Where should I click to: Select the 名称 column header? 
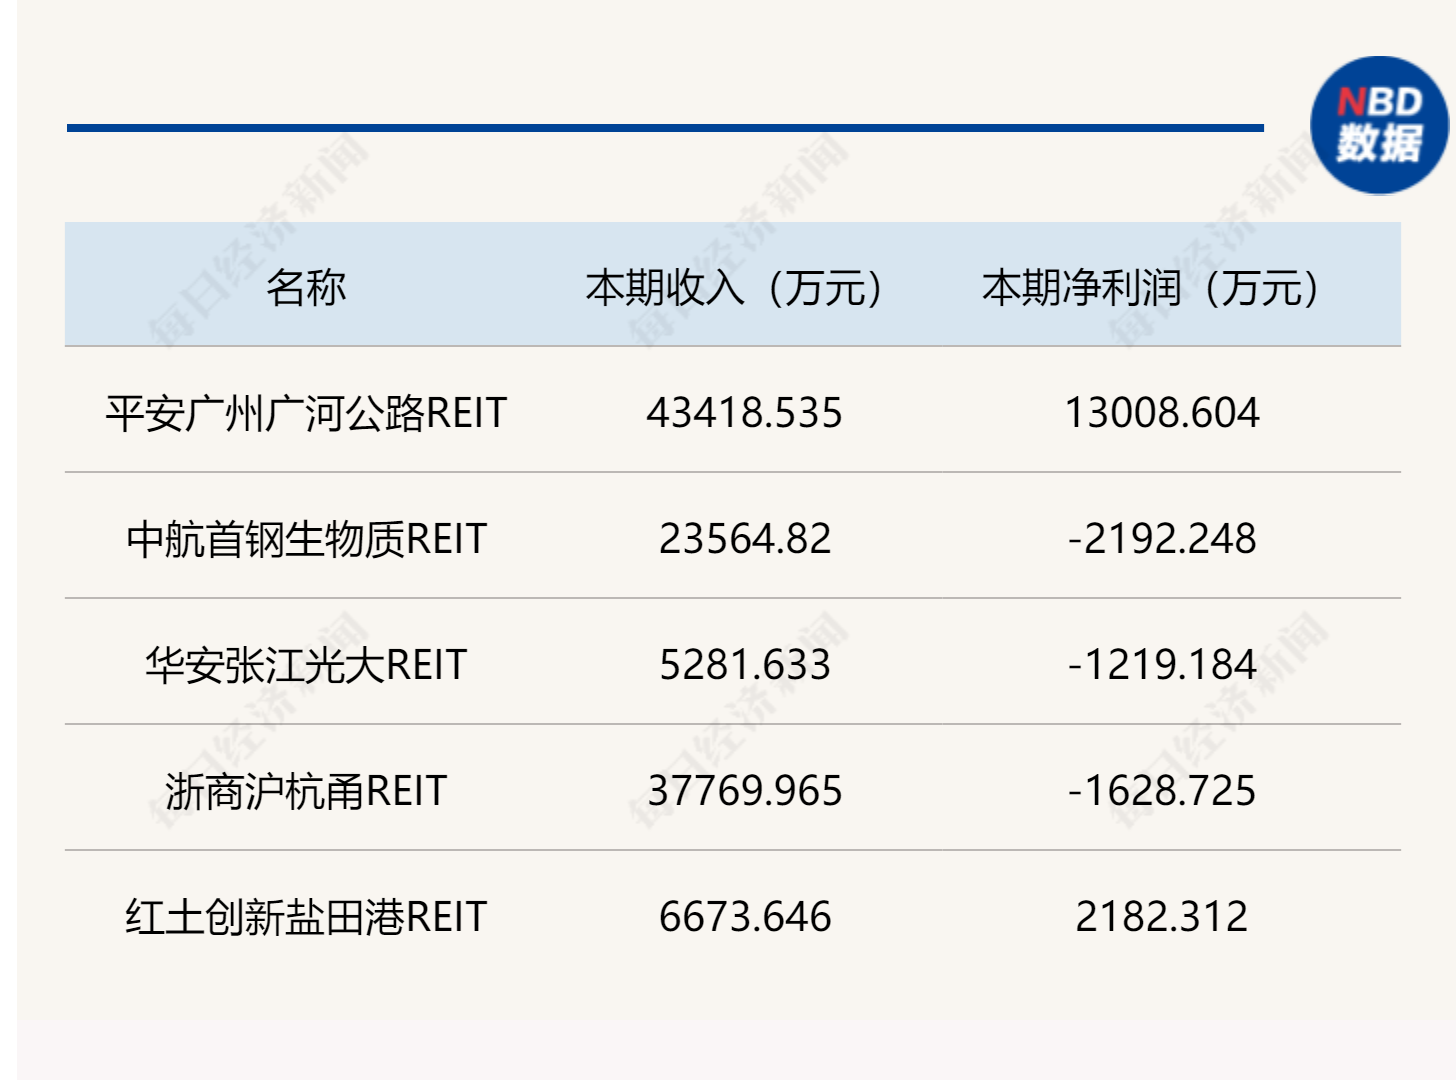pos(306,287)
